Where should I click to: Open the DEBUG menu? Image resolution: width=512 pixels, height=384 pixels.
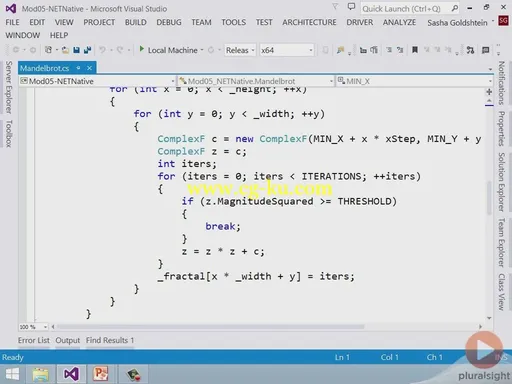click(169, 22)
